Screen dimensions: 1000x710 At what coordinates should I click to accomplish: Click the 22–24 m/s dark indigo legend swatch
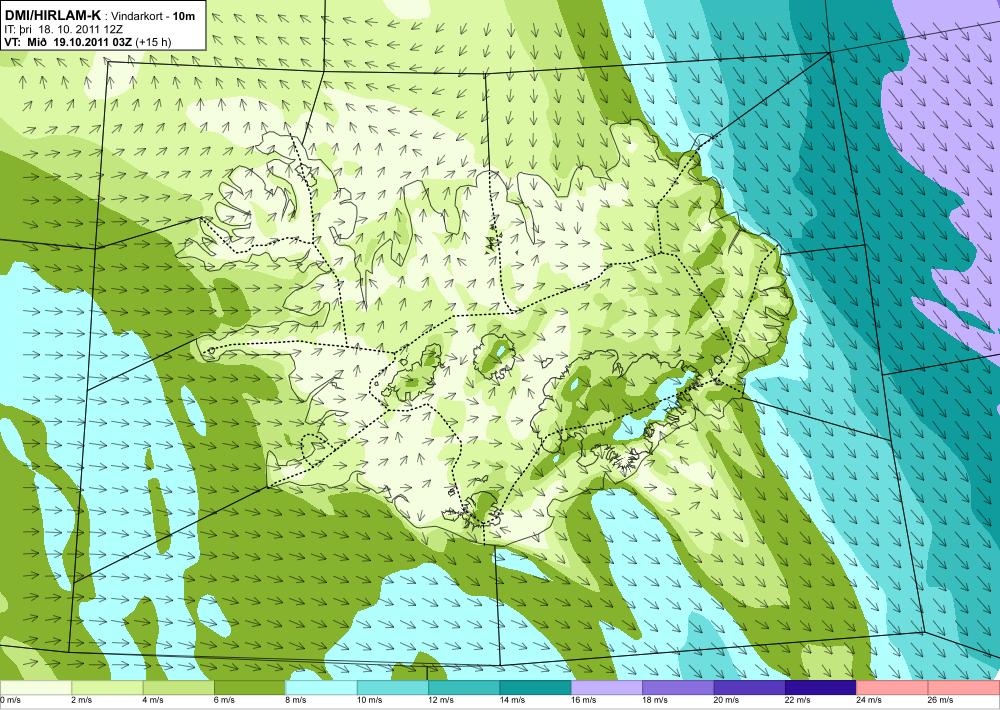[821, 688]
